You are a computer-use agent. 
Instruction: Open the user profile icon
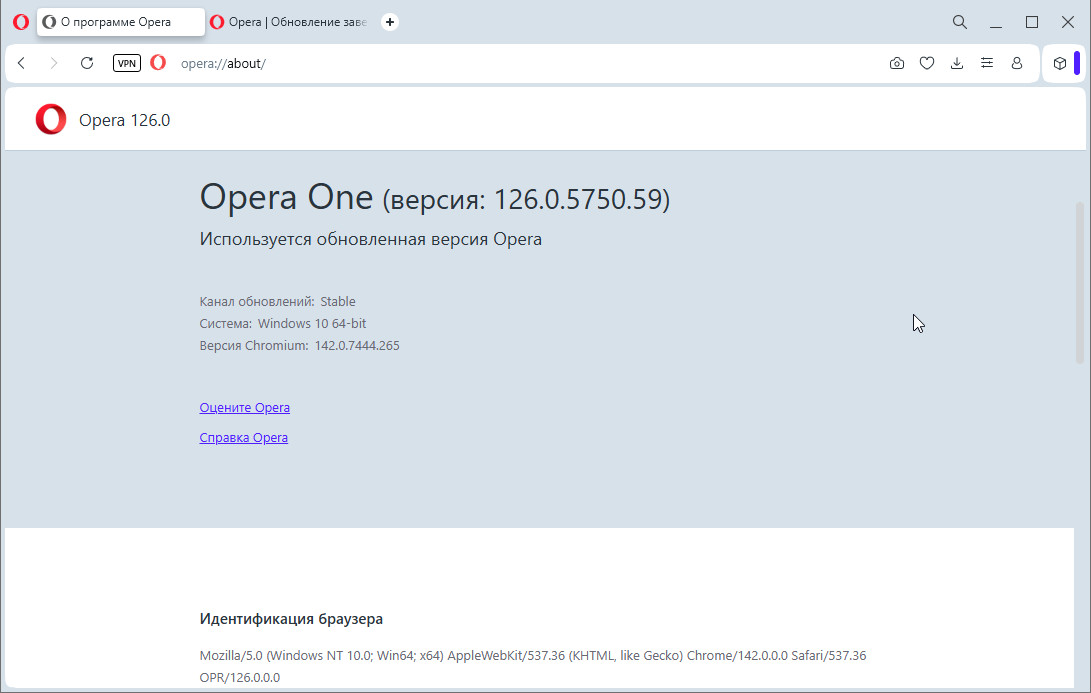1017,63
